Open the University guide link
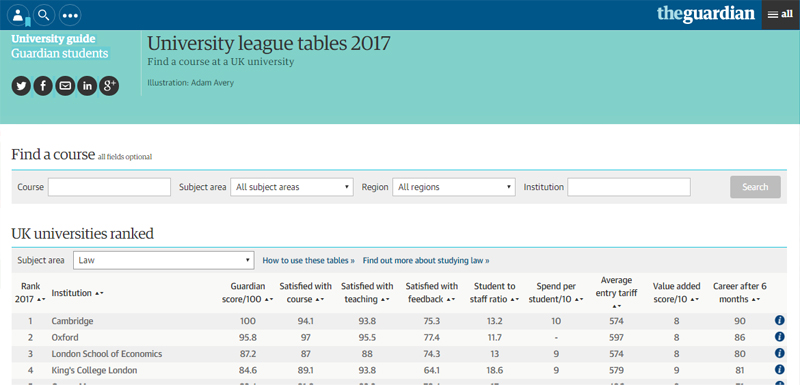 click(53, 39)
